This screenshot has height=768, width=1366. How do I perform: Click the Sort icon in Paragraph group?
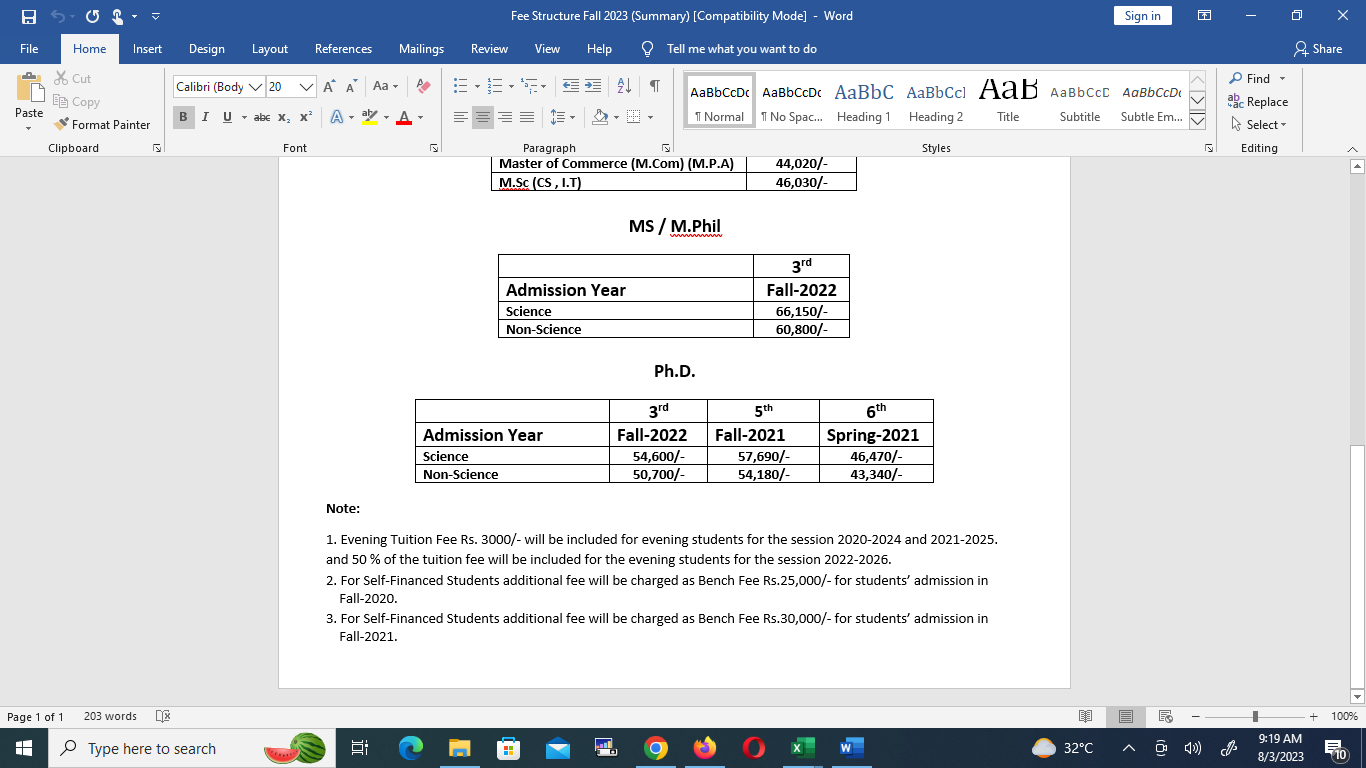click(x=623, y=87)
